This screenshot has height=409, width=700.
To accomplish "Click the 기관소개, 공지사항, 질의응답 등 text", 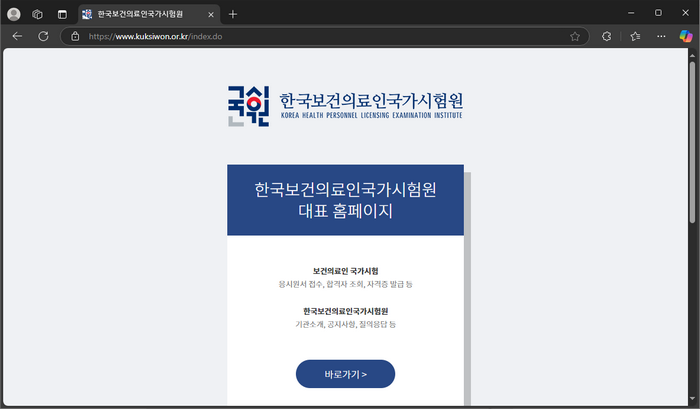I will (x=346, y=324).
